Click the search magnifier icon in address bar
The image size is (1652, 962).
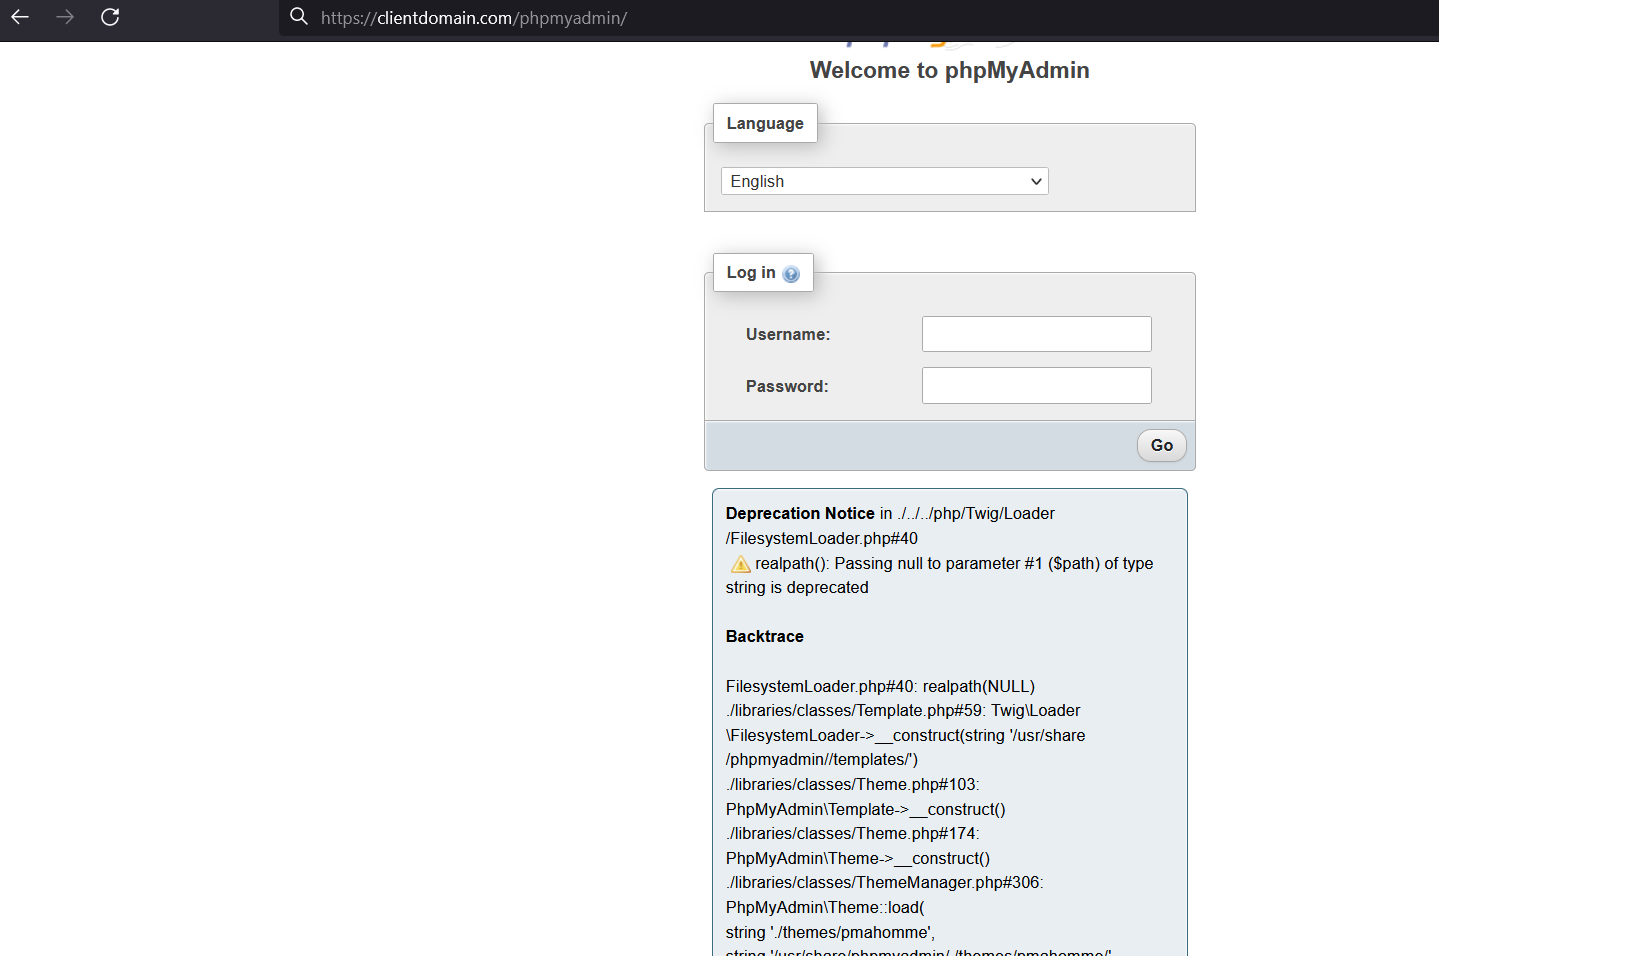click(298, 16)
